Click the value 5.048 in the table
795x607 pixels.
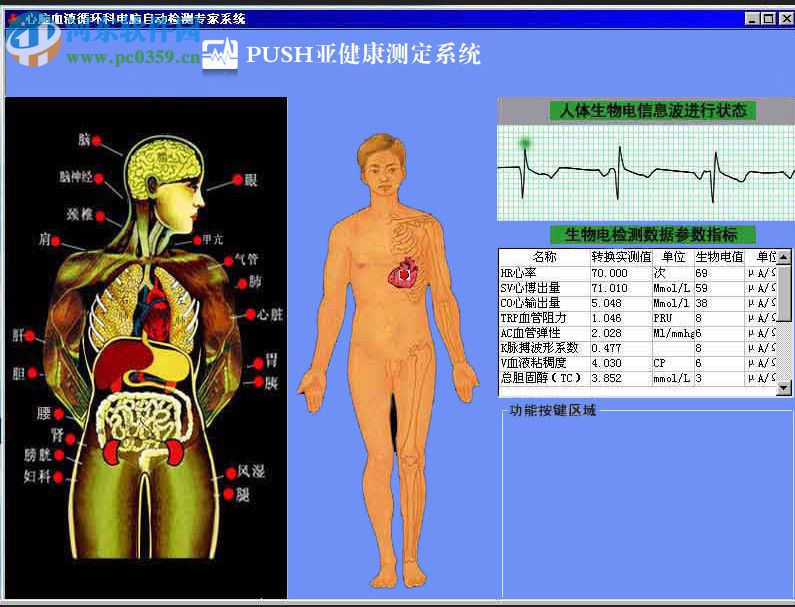coord(606,303)
